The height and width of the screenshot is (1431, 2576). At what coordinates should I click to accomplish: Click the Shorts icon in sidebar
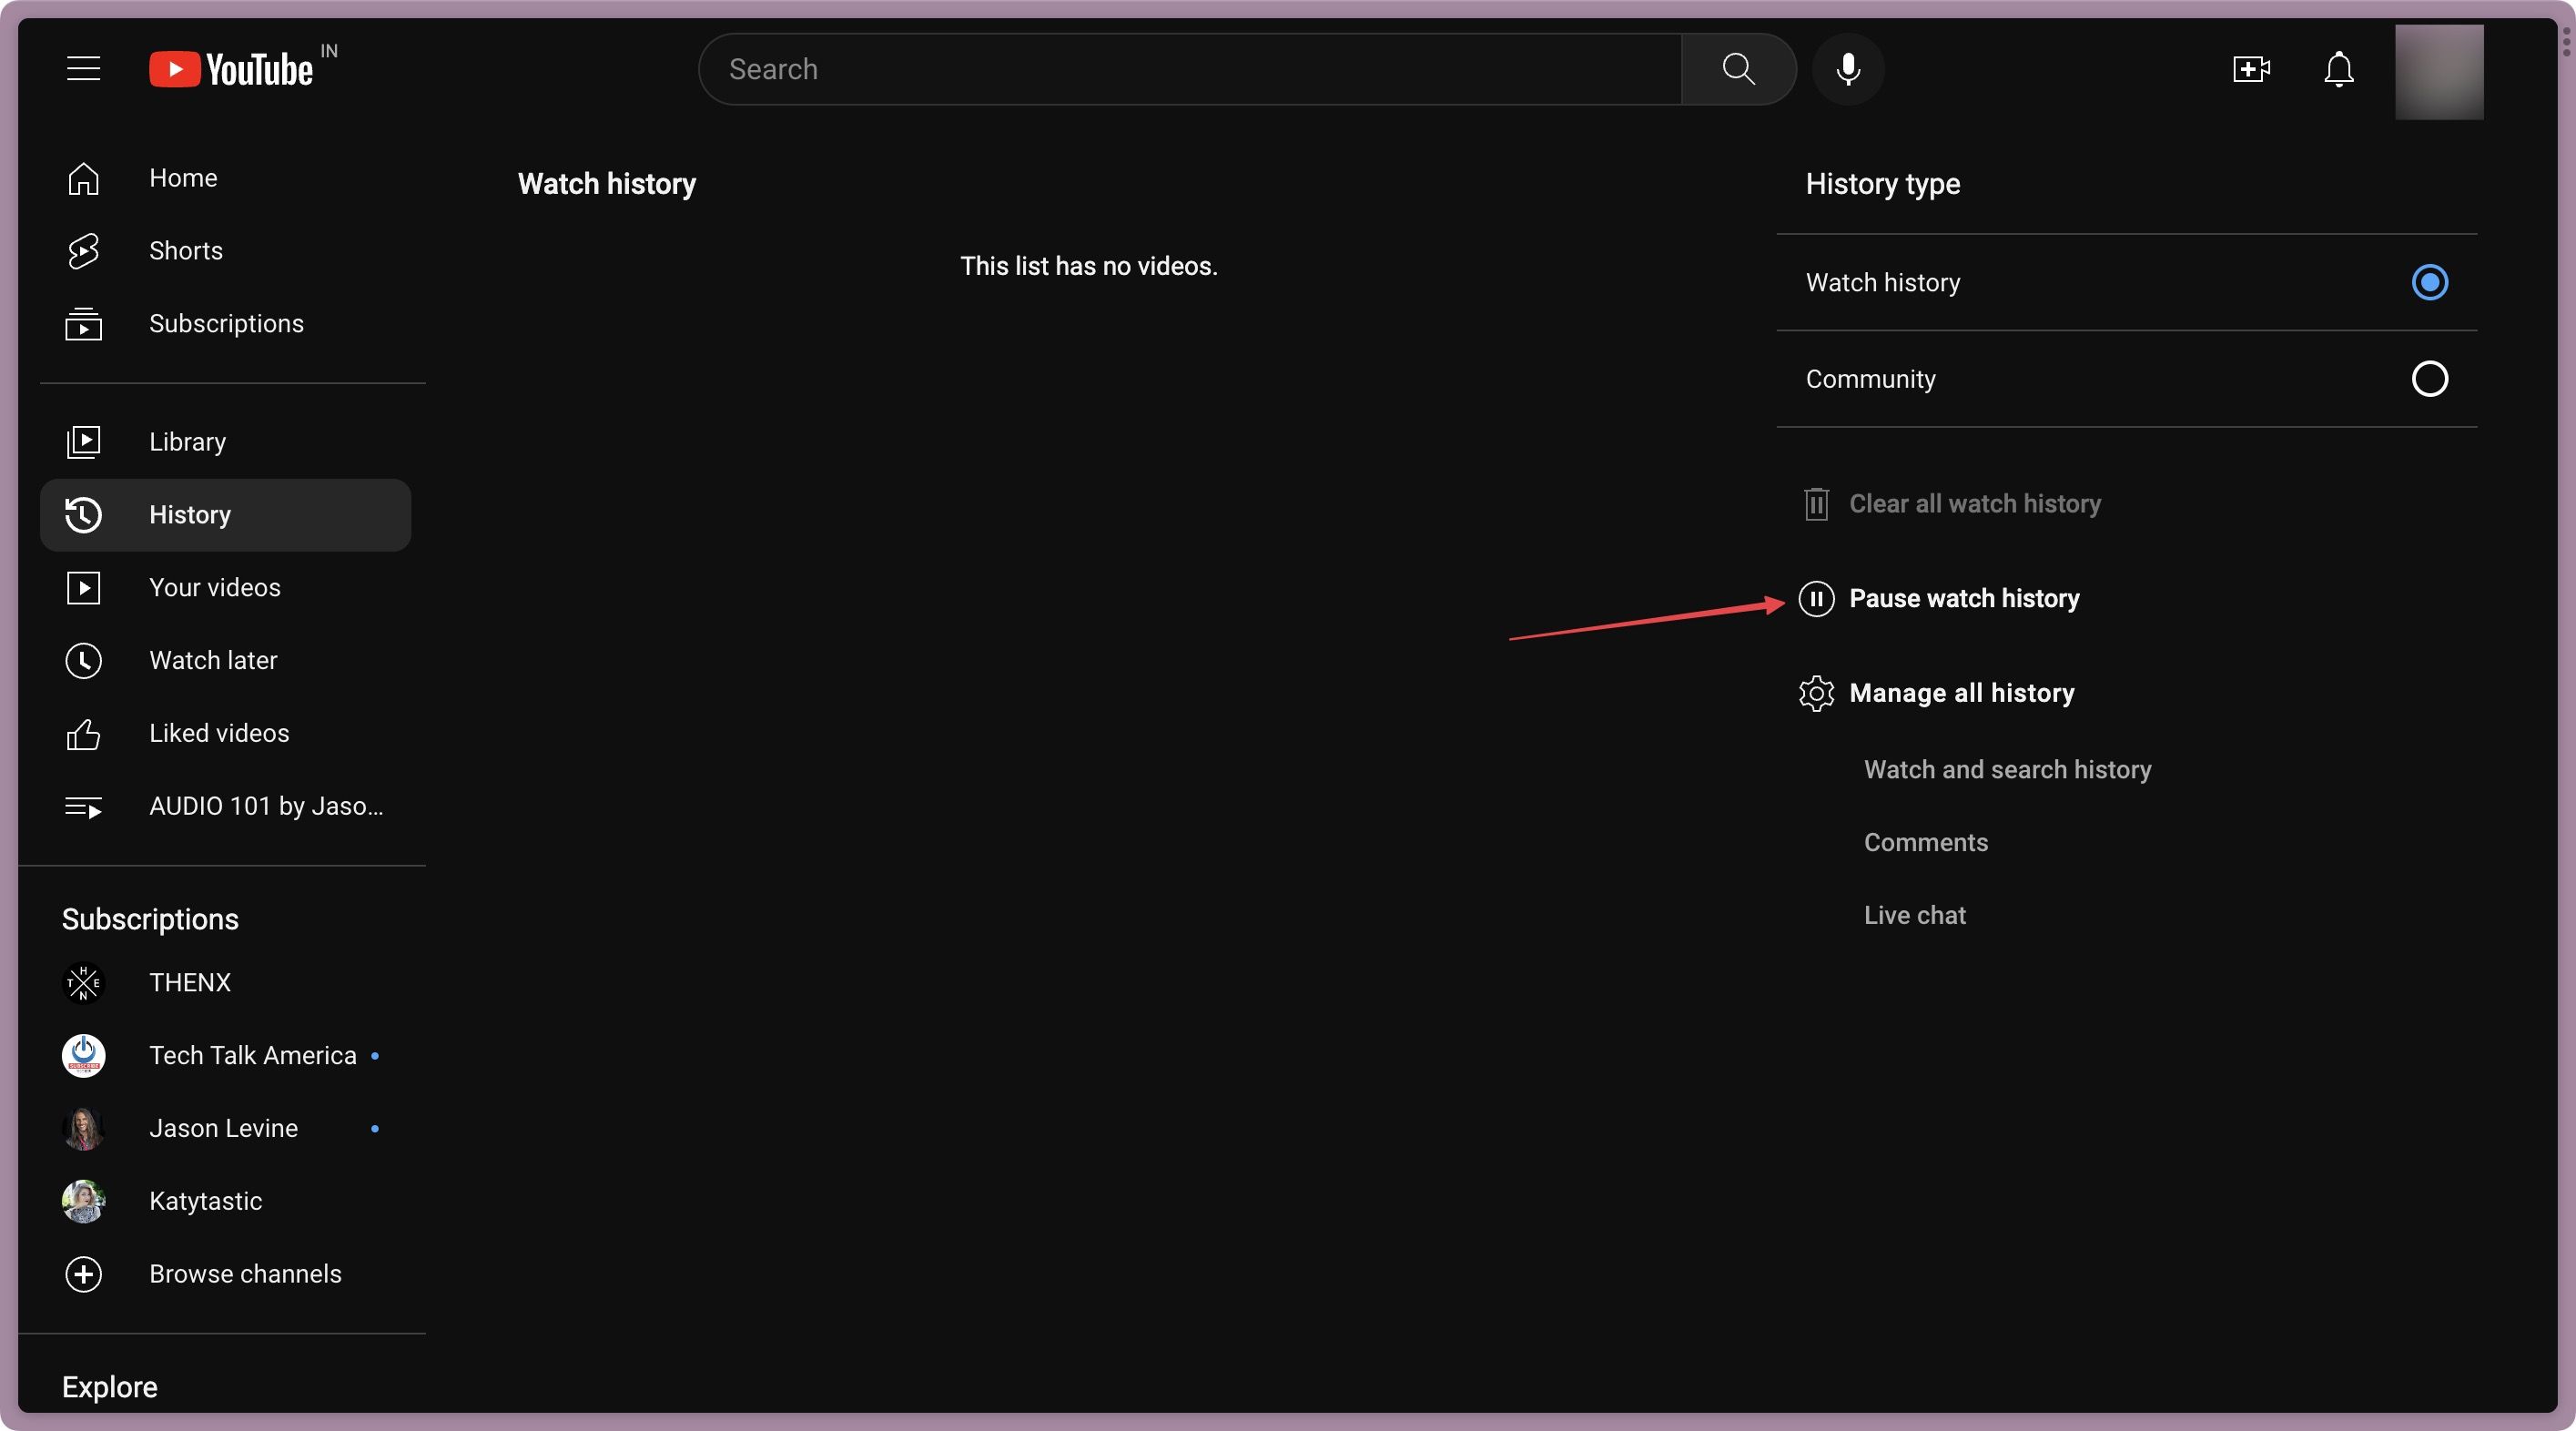(83, 252)
